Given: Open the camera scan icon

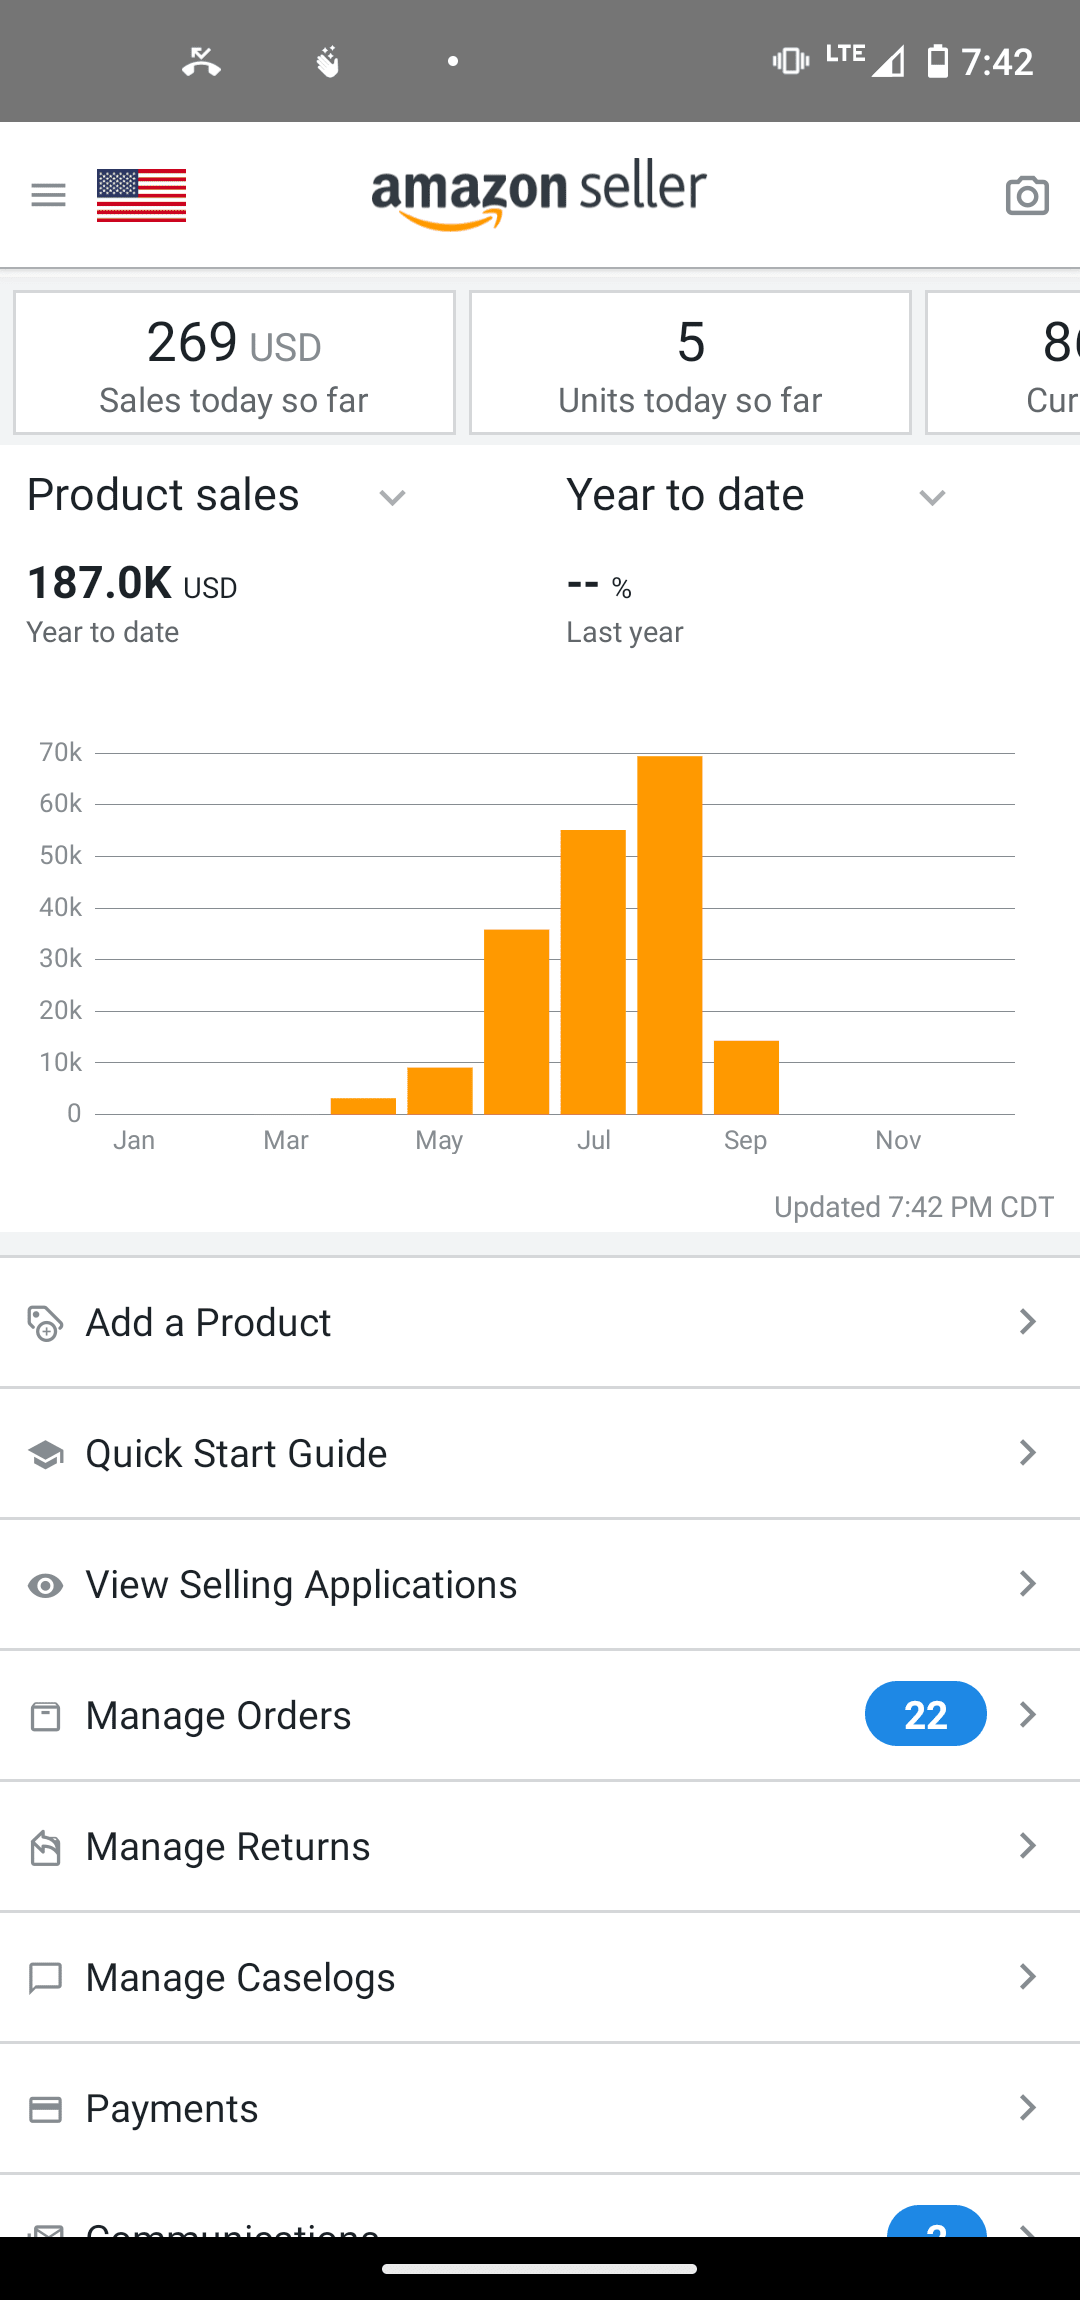Looking at the screenshot, I should (1027, 196).
